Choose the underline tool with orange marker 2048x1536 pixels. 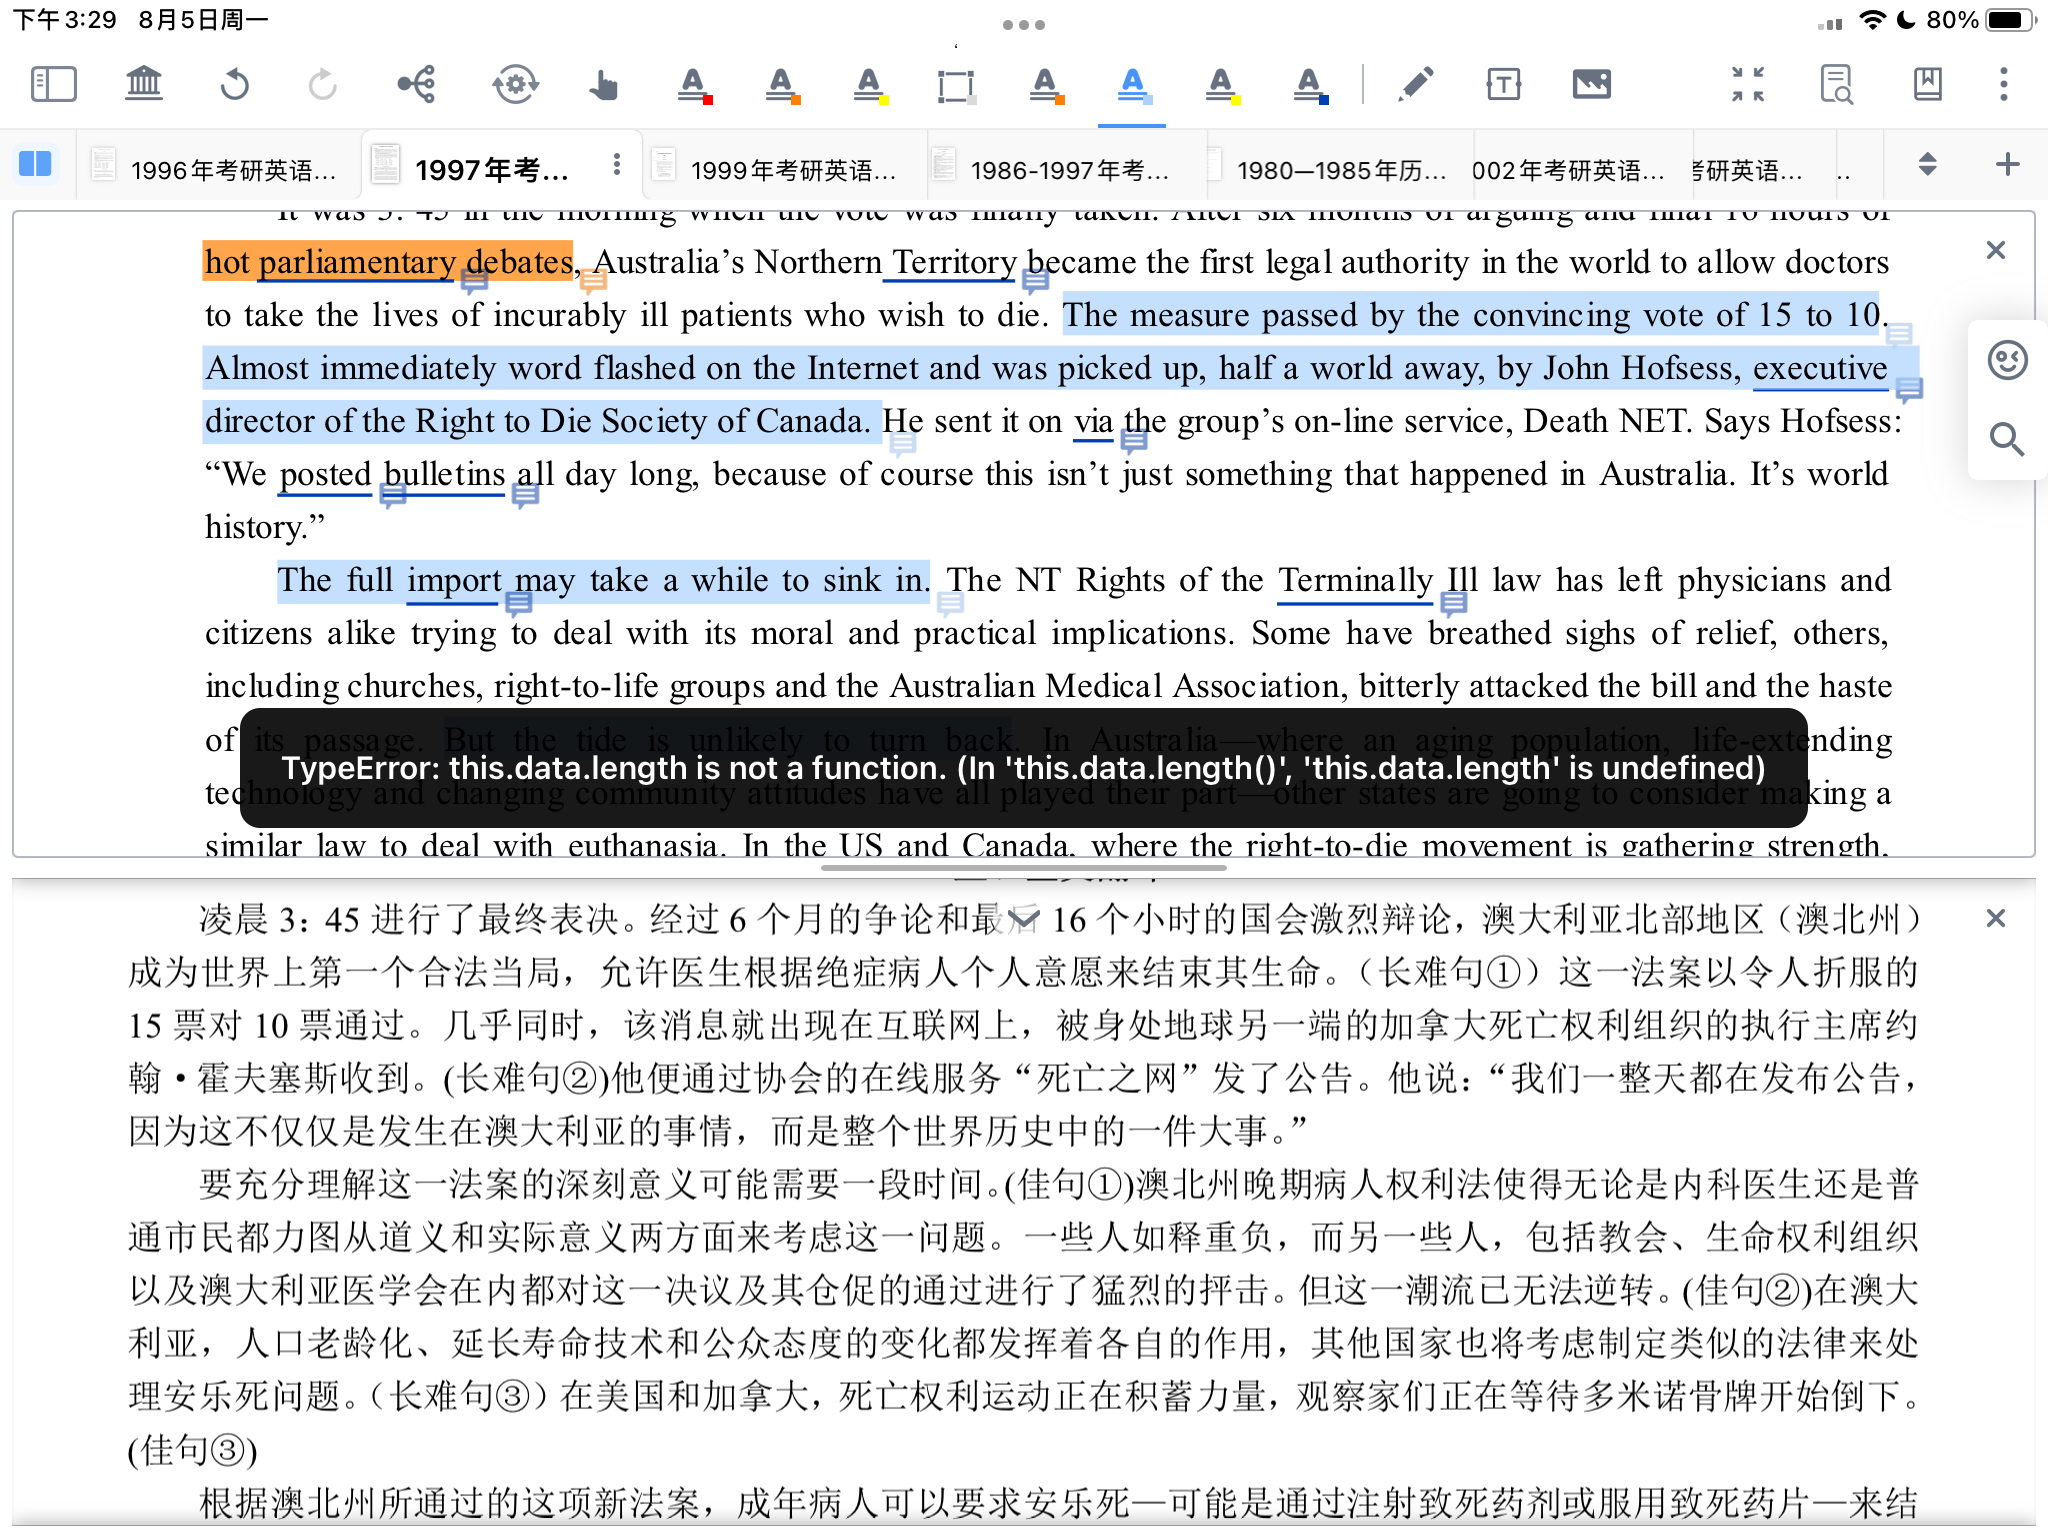pyautogui.click(x=1045, y=85)
